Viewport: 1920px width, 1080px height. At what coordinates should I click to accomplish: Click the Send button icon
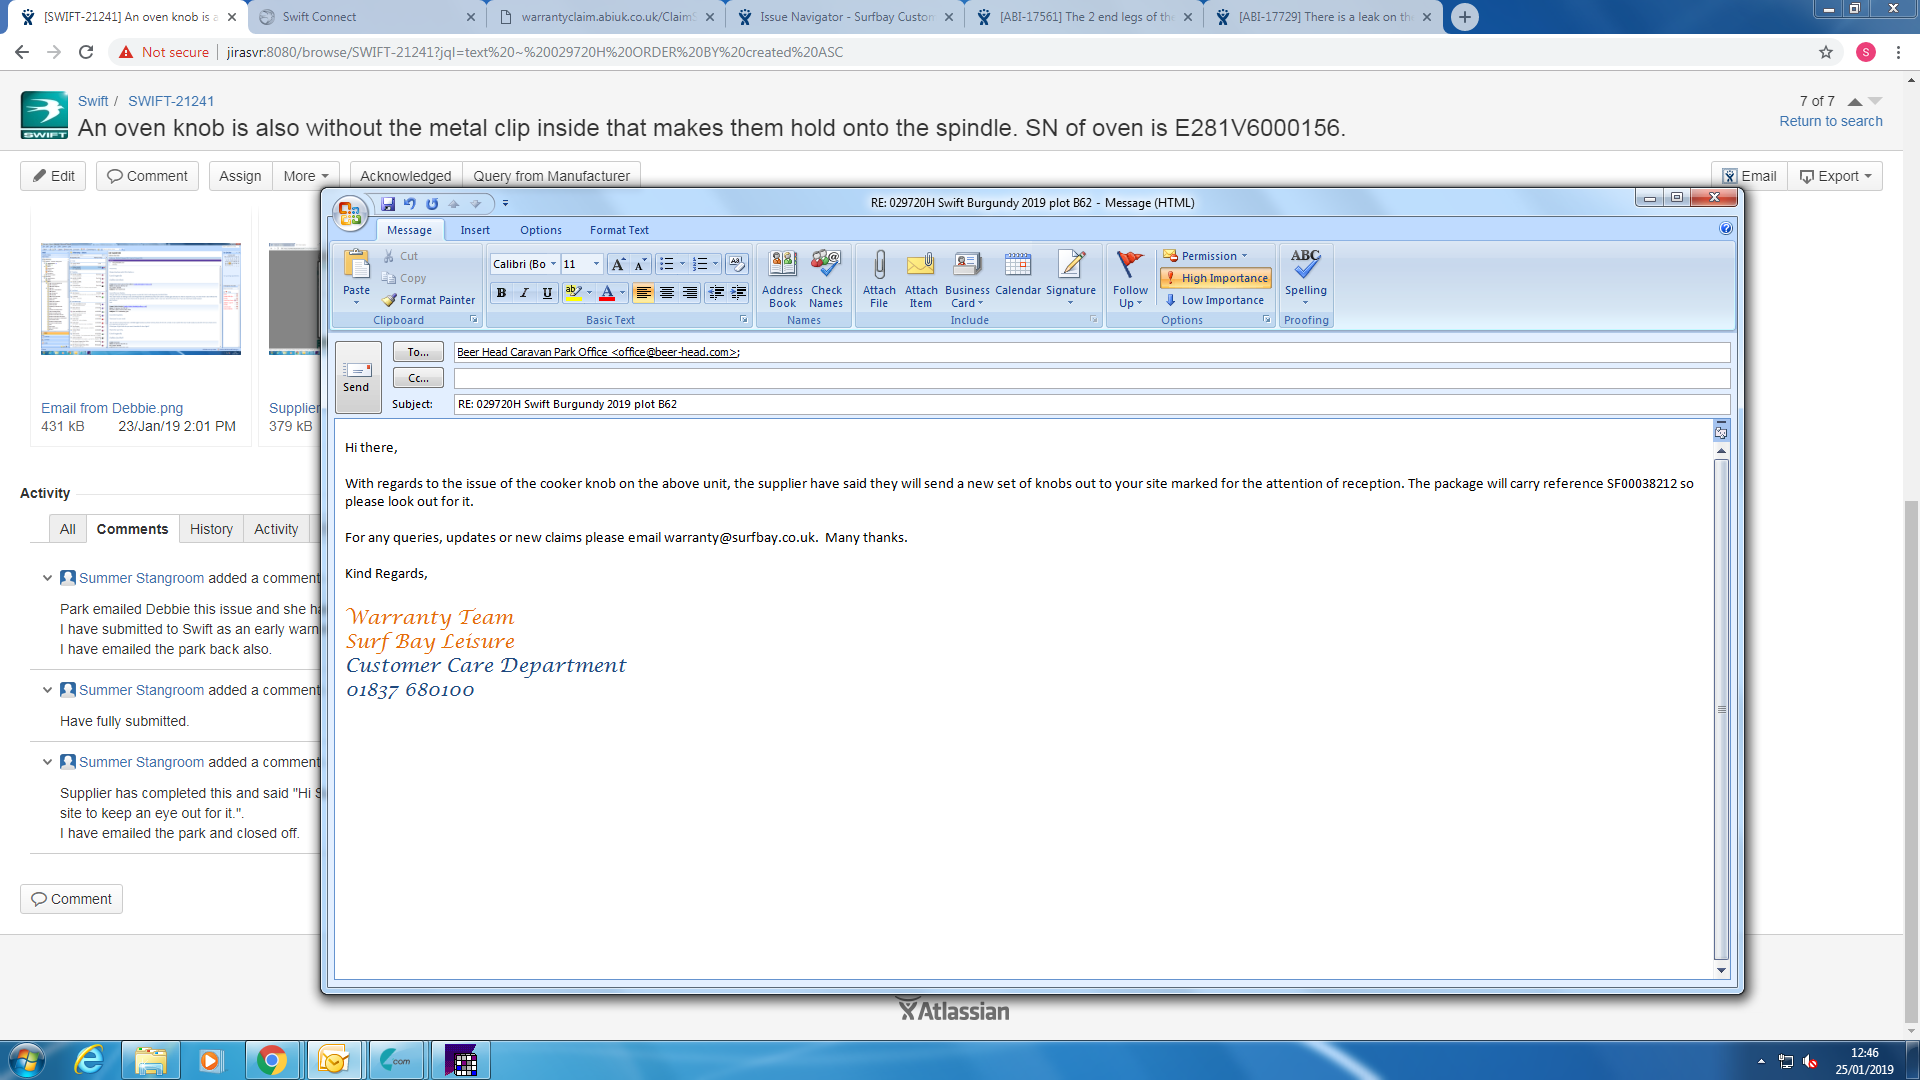coord(357,377)
